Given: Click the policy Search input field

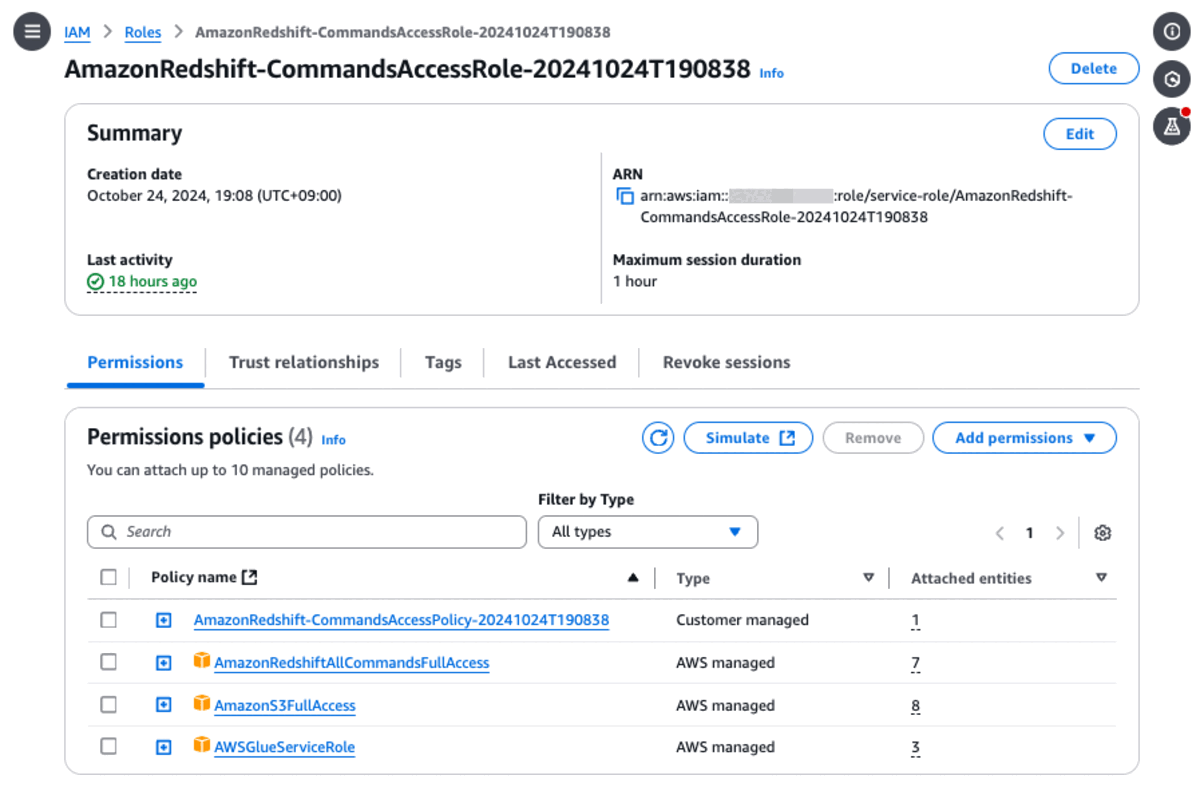Looking at the screenshot, I should point(307,532).
